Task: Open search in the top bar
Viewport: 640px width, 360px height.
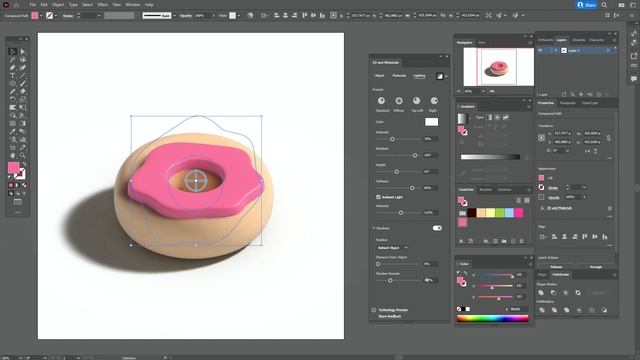Action: [x=604, y=5]
